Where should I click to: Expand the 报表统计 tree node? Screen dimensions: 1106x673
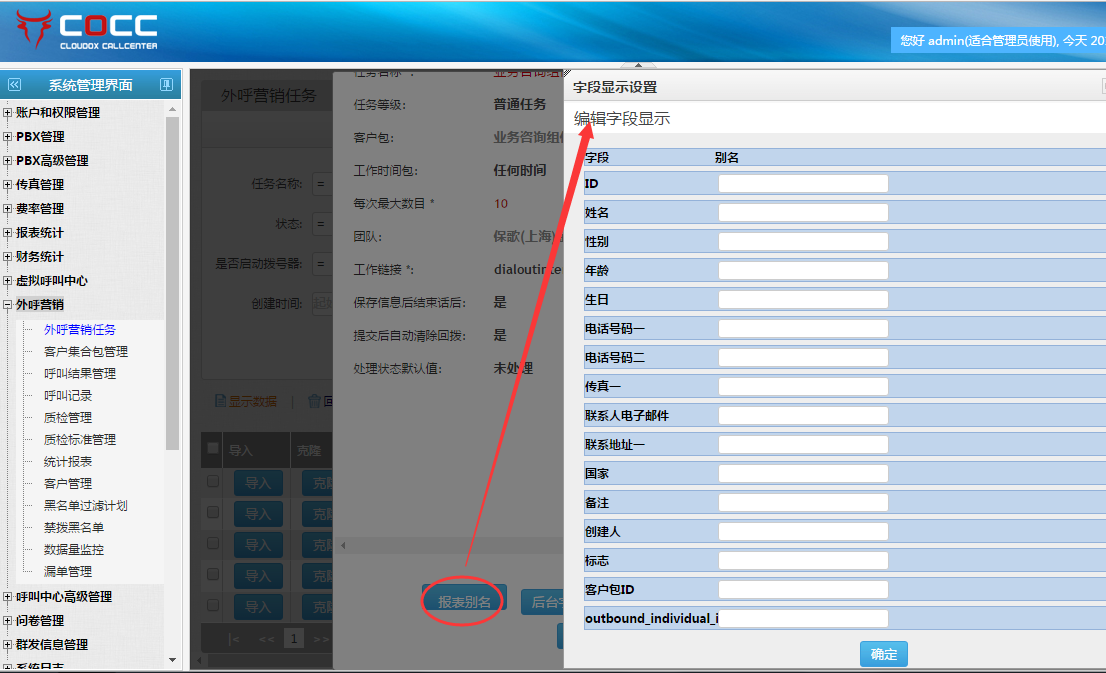coord(8,233)
